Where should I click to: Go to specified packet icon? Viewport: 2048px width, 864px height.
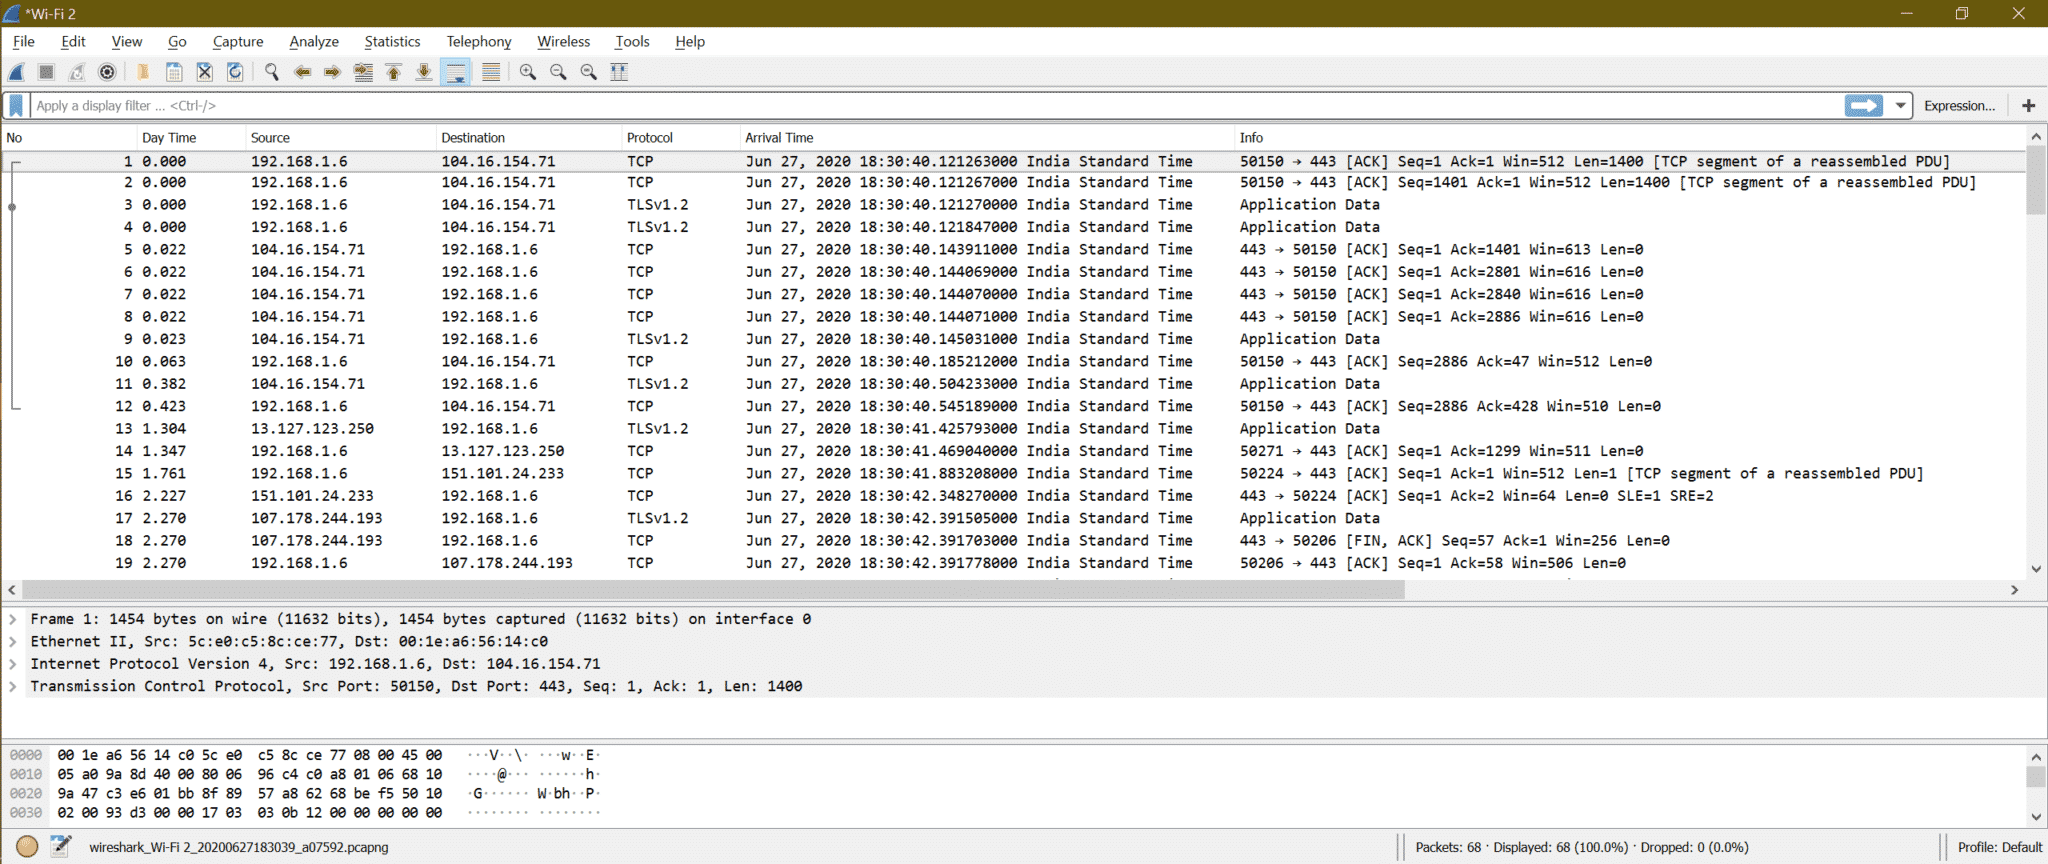tap(363, 72)
